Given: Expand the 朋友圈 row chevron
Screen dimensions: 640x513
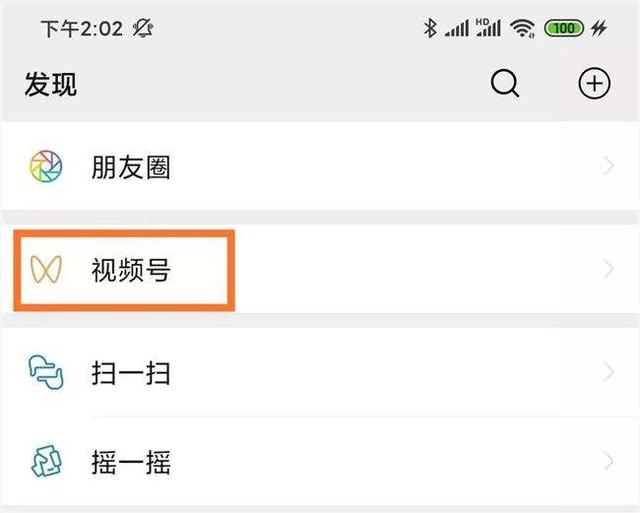Looking at the screenshot, I should [x=609, y=167].
